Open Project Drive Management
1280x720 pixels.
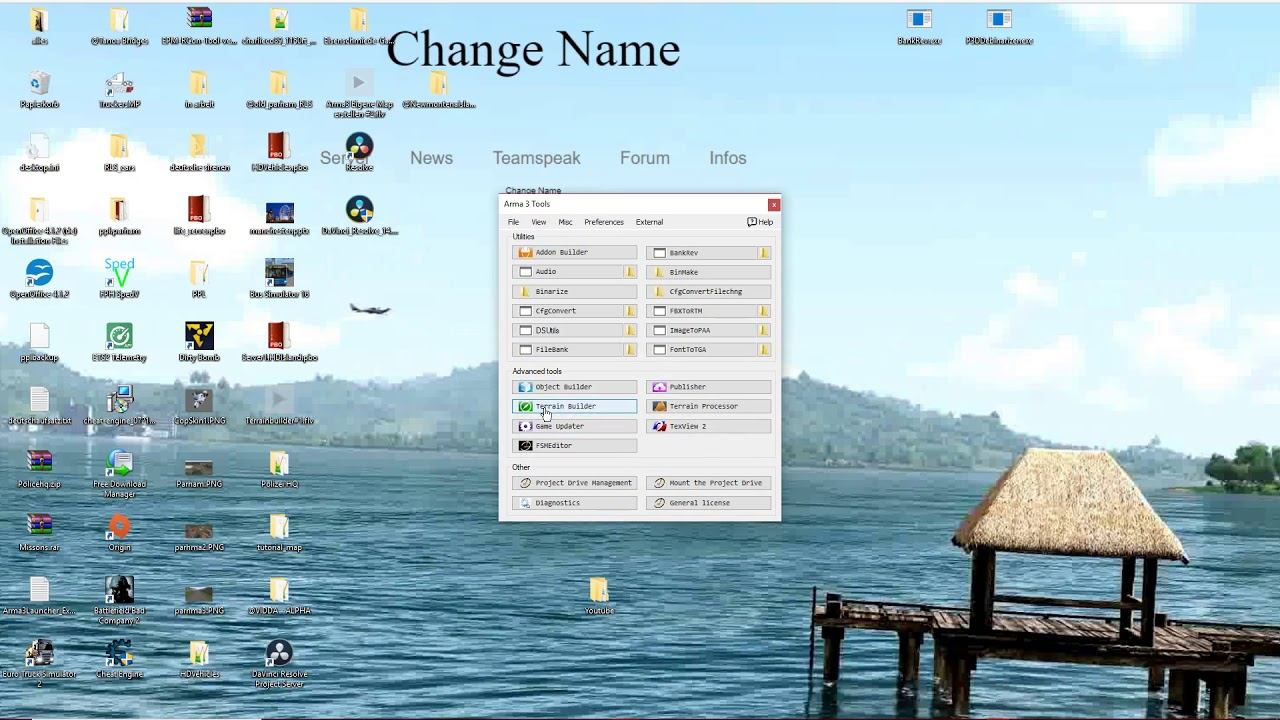[574, 483]
